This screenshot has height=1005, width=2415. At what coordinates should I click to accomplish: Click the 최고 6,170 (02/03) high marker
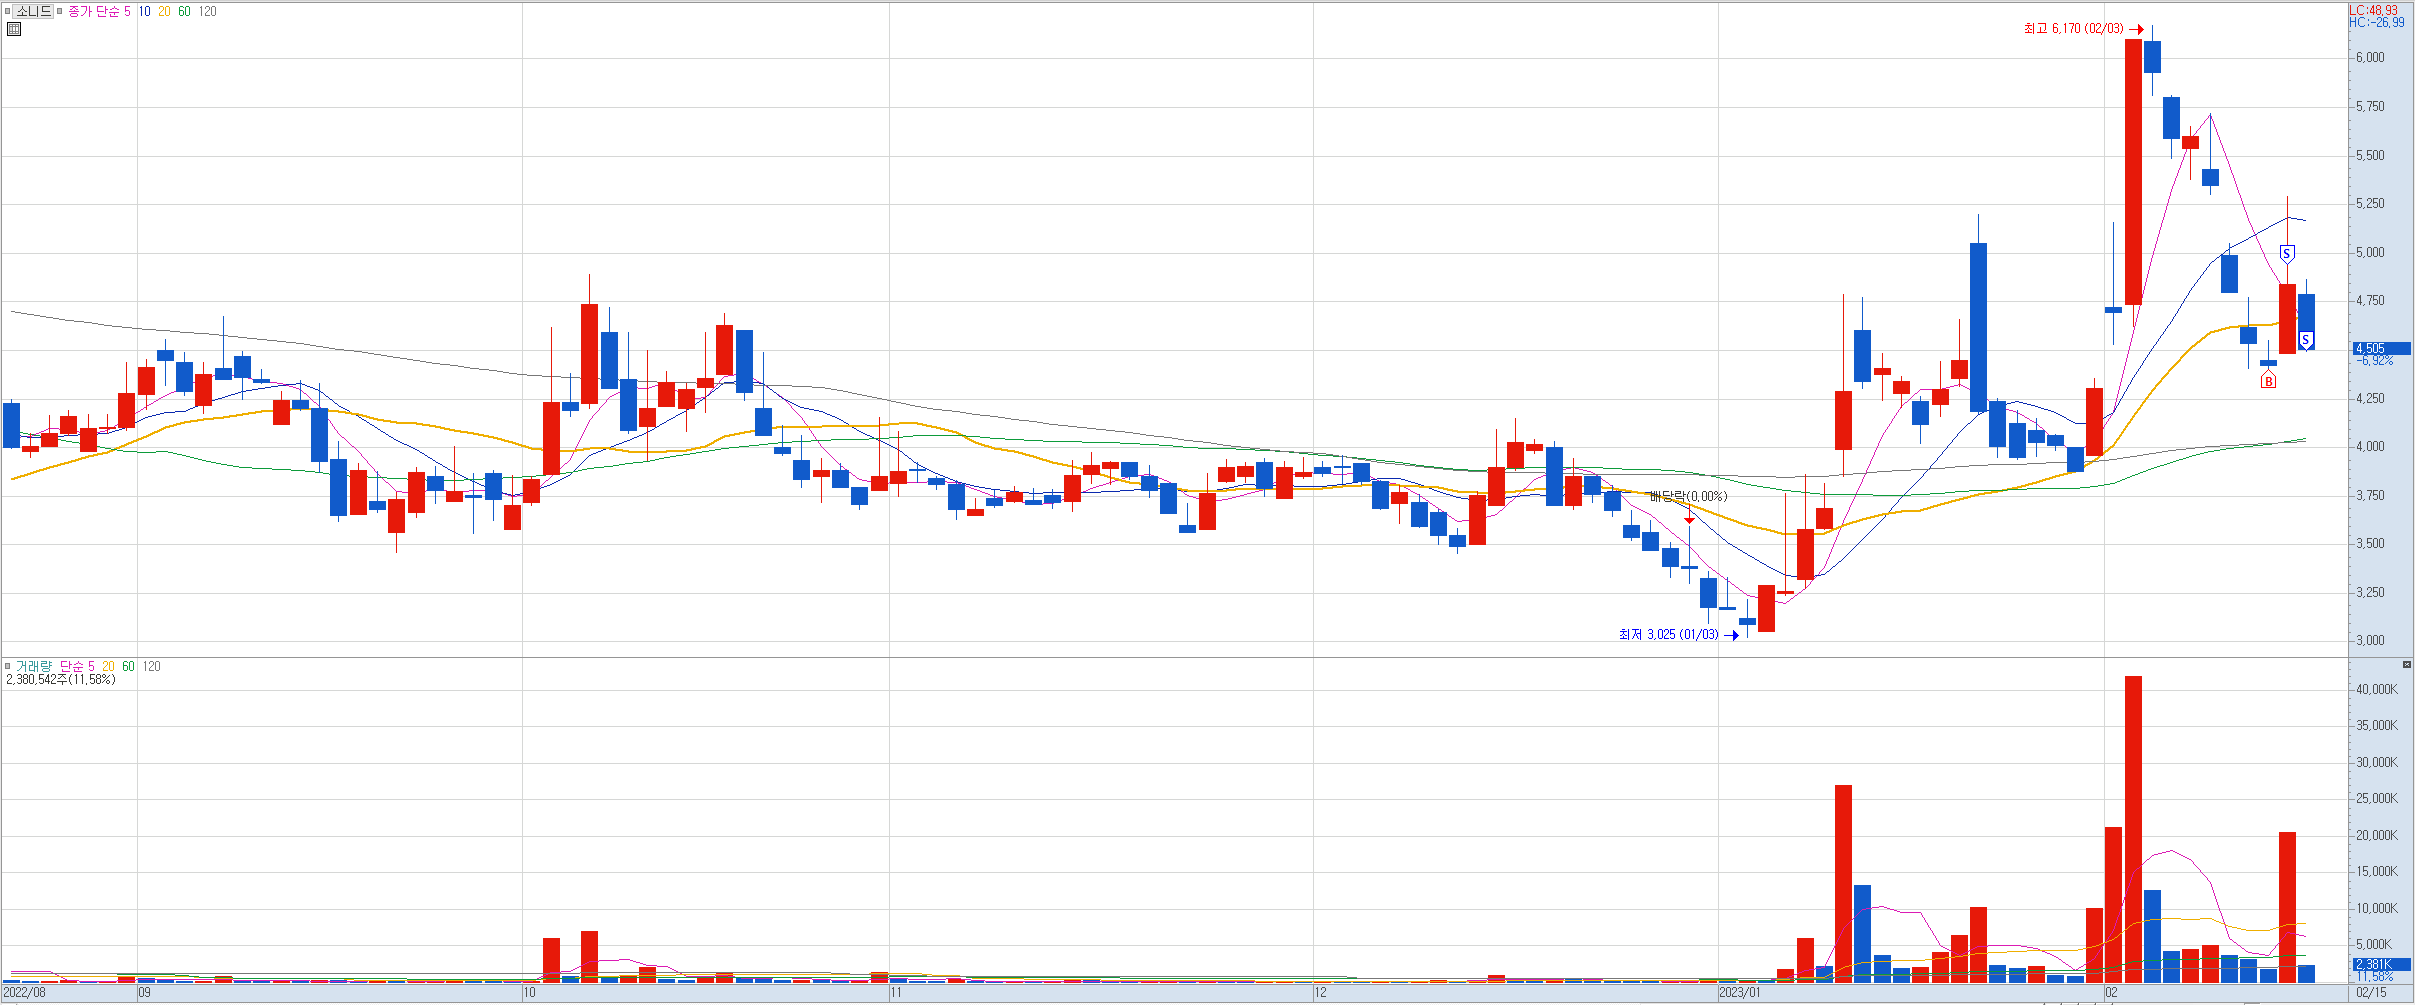tap(2084, 29)
